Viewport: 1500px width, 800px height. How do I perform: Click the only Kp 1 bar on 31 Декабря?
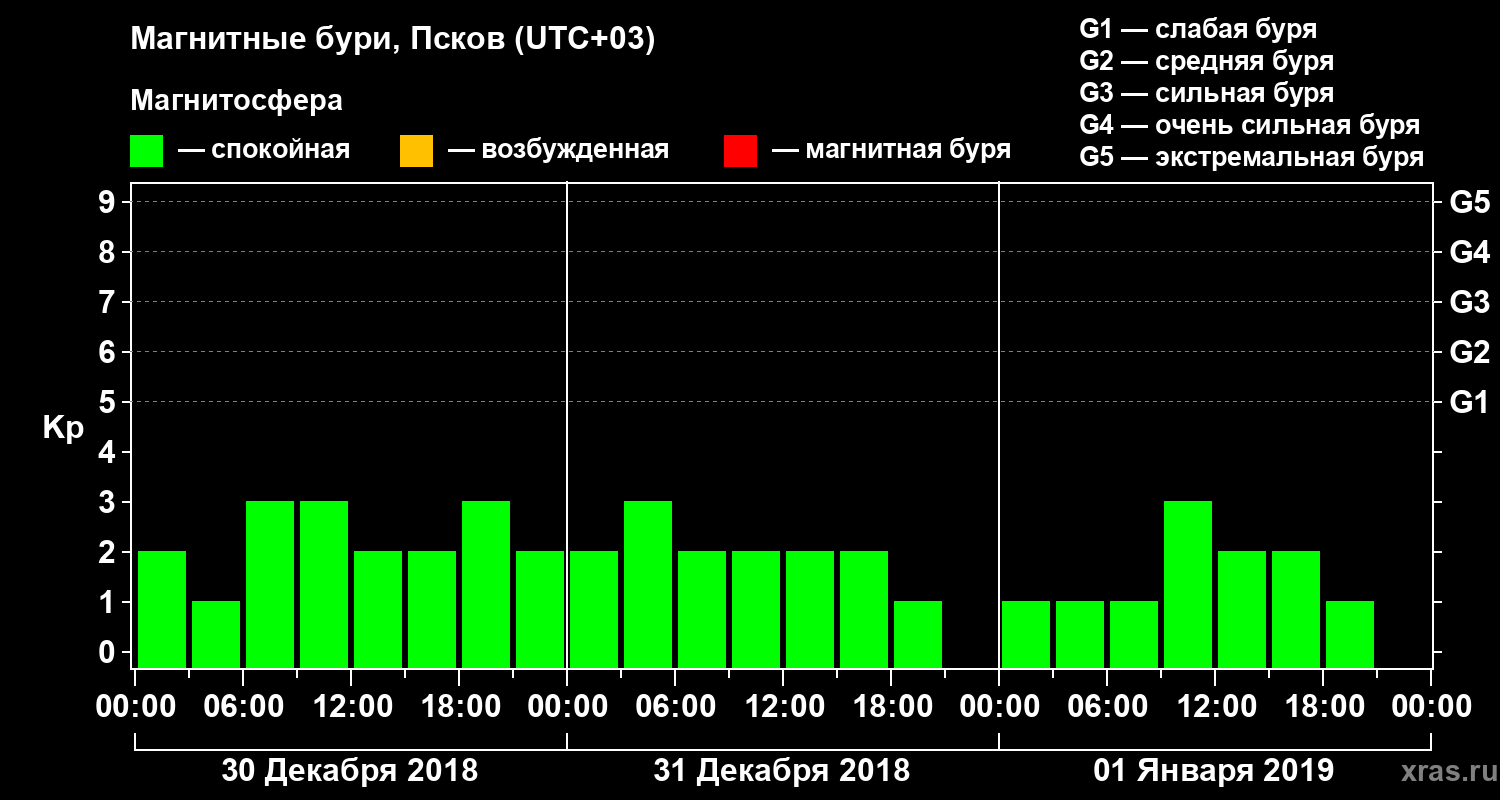point(918,634)
